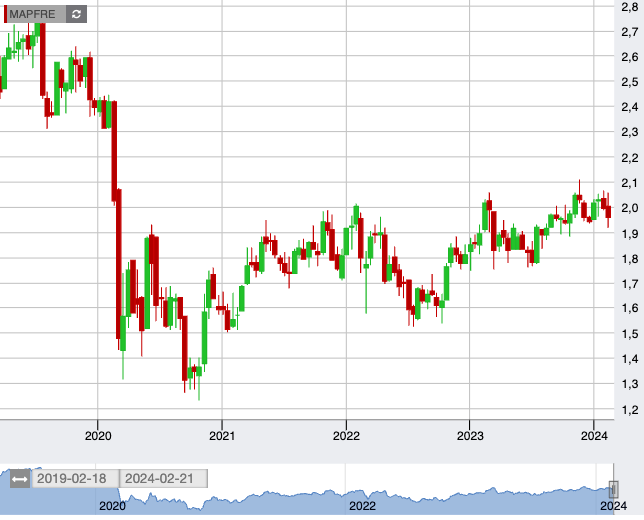Click the 2024 label on main axis
644x520 pixels.
[x=594, y=436]
